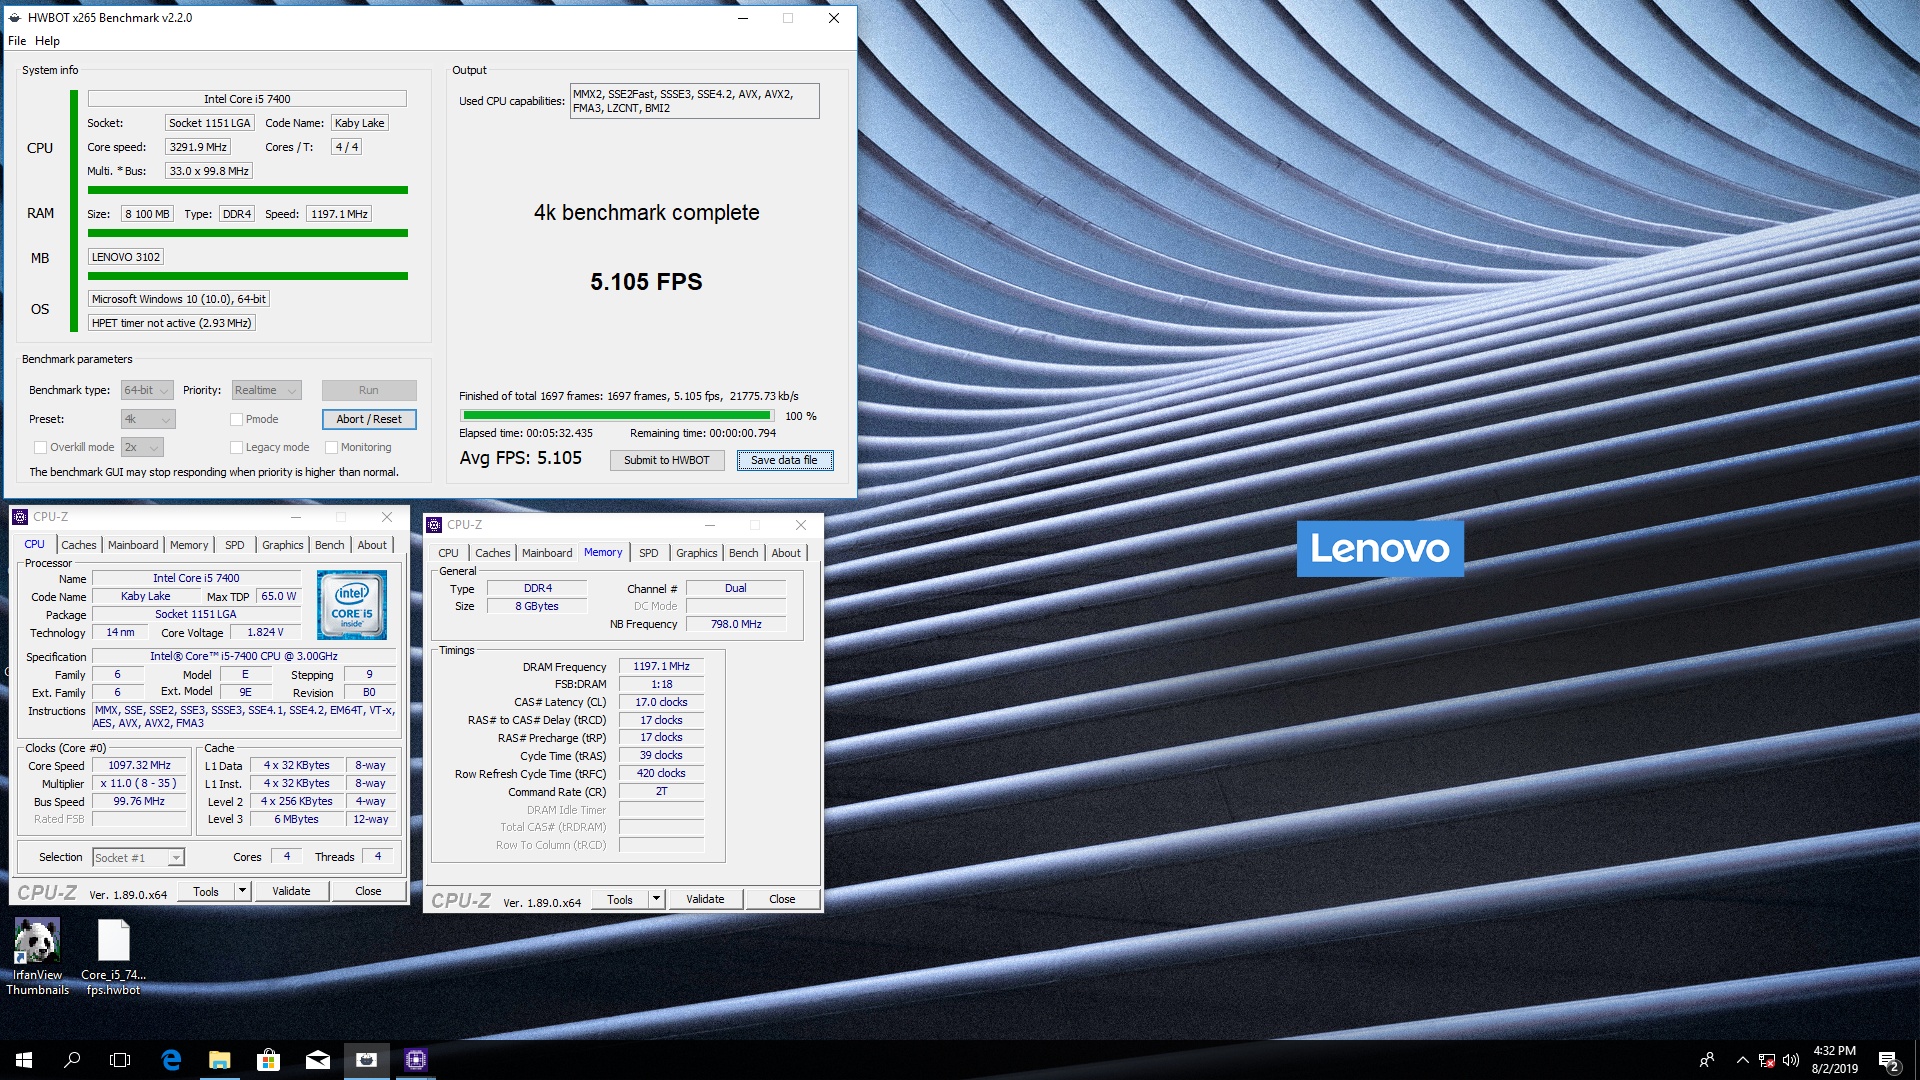Switch to SPD tab in right CPU-Z
The height and width of the screenshot is (1080, 1920).
(649, 553)
